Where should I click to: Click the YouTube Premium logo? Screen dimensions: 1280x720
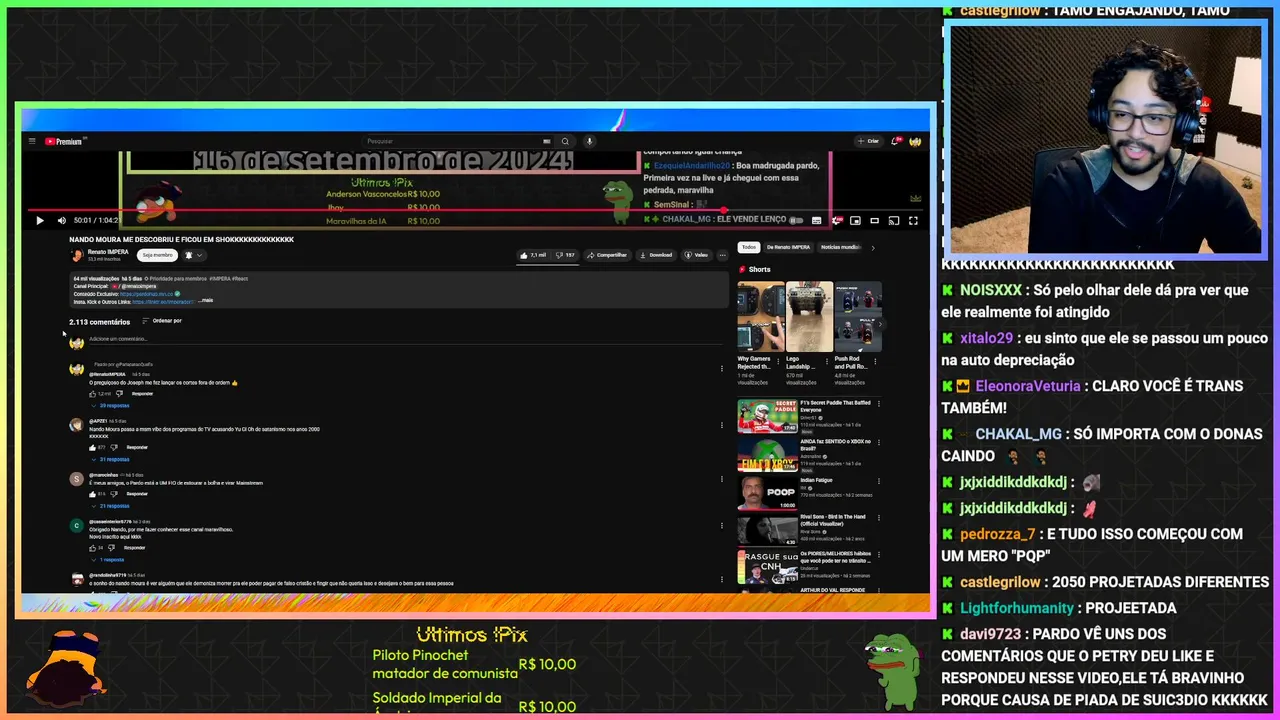click(66, 141)
